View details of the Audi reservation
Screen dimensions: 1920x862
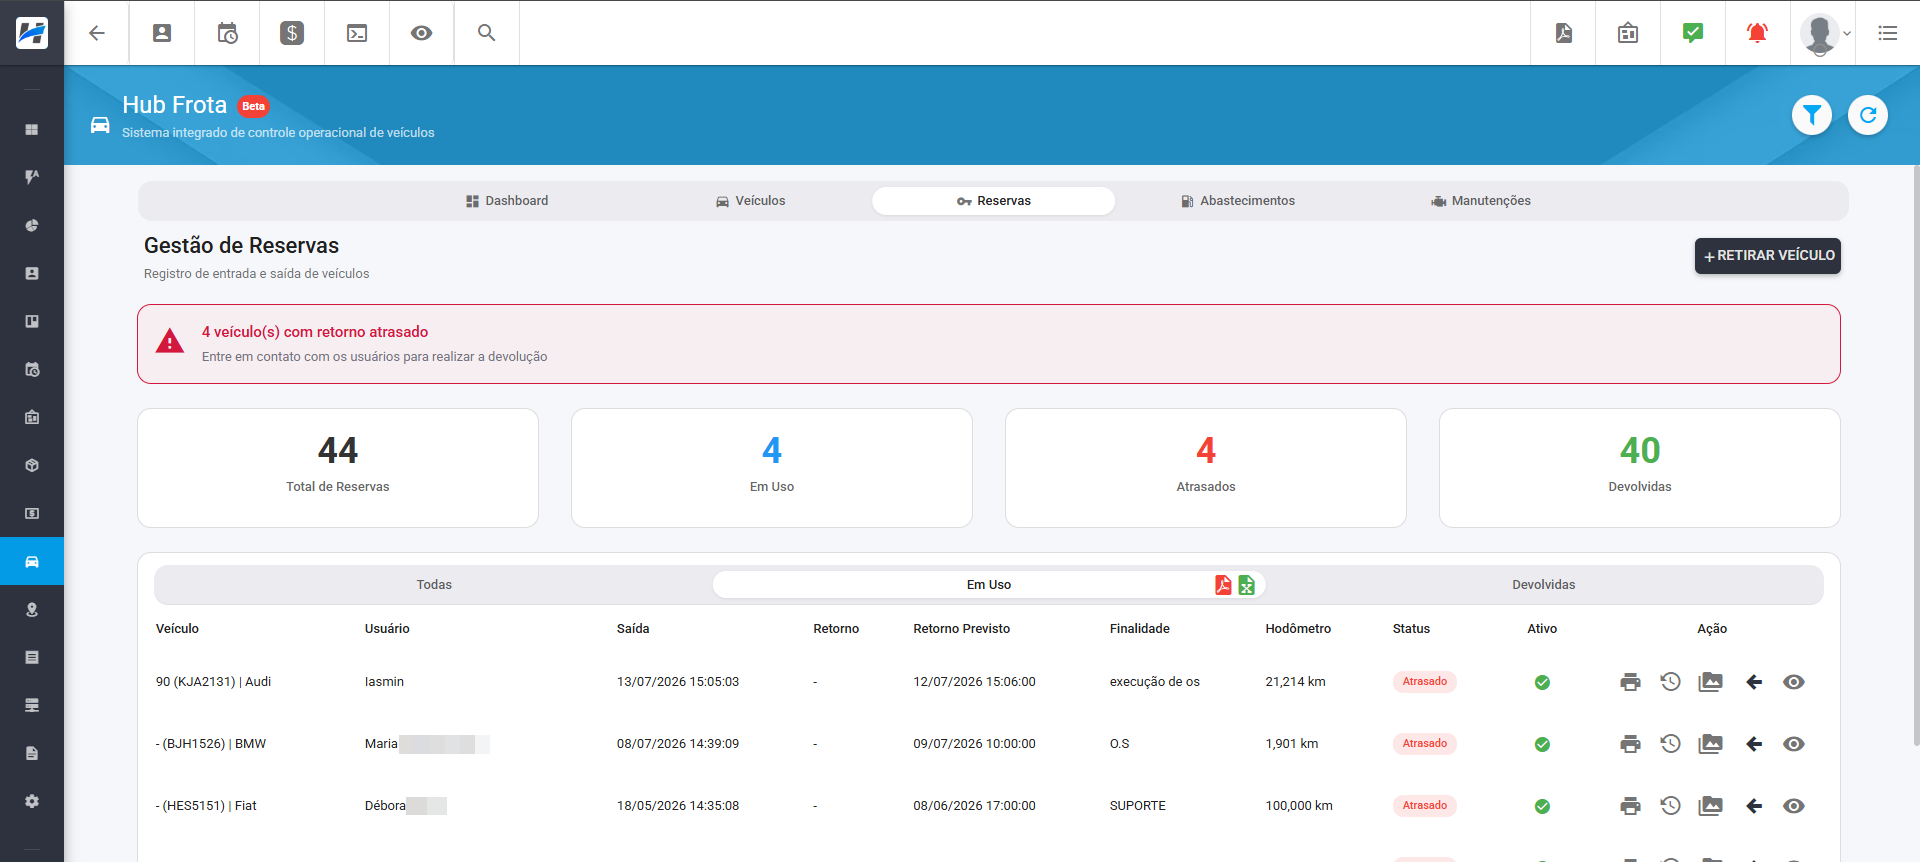[x=1794, y=682]
